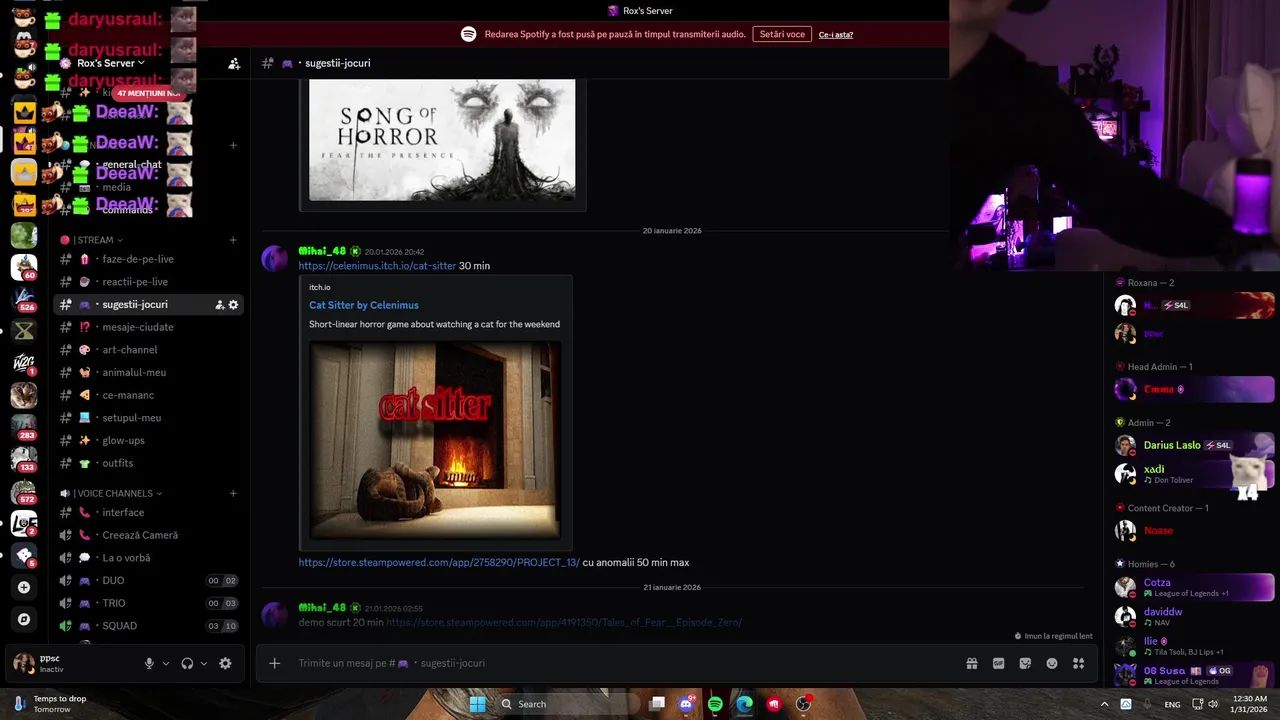Add channel to STREAM category
Viewport: 1280px width, 720px height.
point(233,240)
